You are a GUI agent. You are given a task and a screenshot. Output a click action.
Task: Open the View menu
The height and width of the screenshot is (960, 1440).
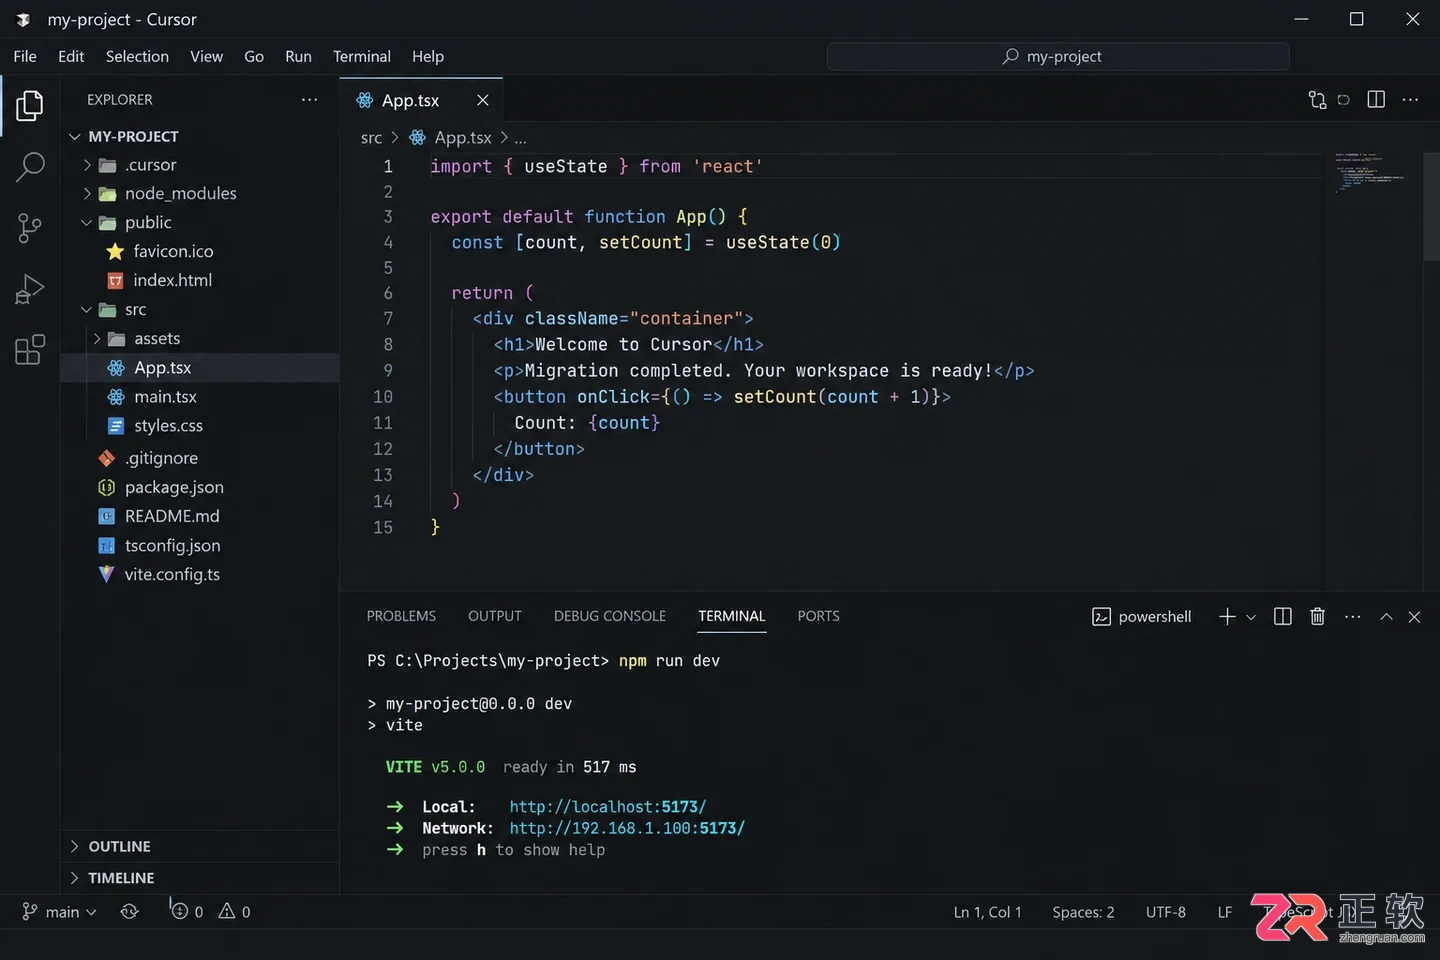coord(207,57)
